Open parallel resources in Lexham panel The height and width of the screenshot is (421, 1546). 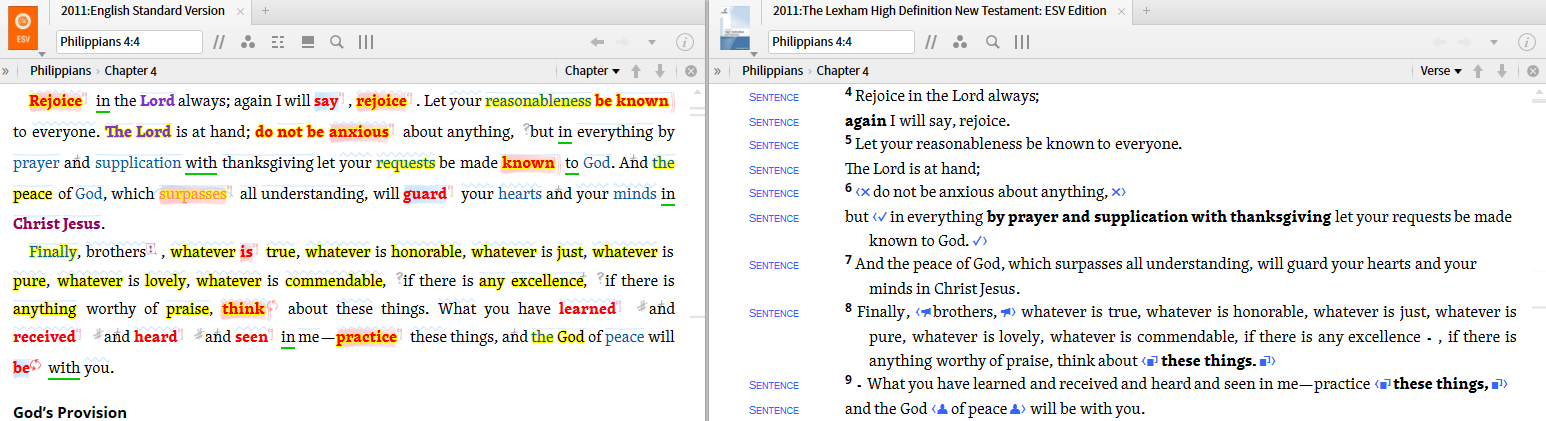pyautogui.click(x=931, y=42)
